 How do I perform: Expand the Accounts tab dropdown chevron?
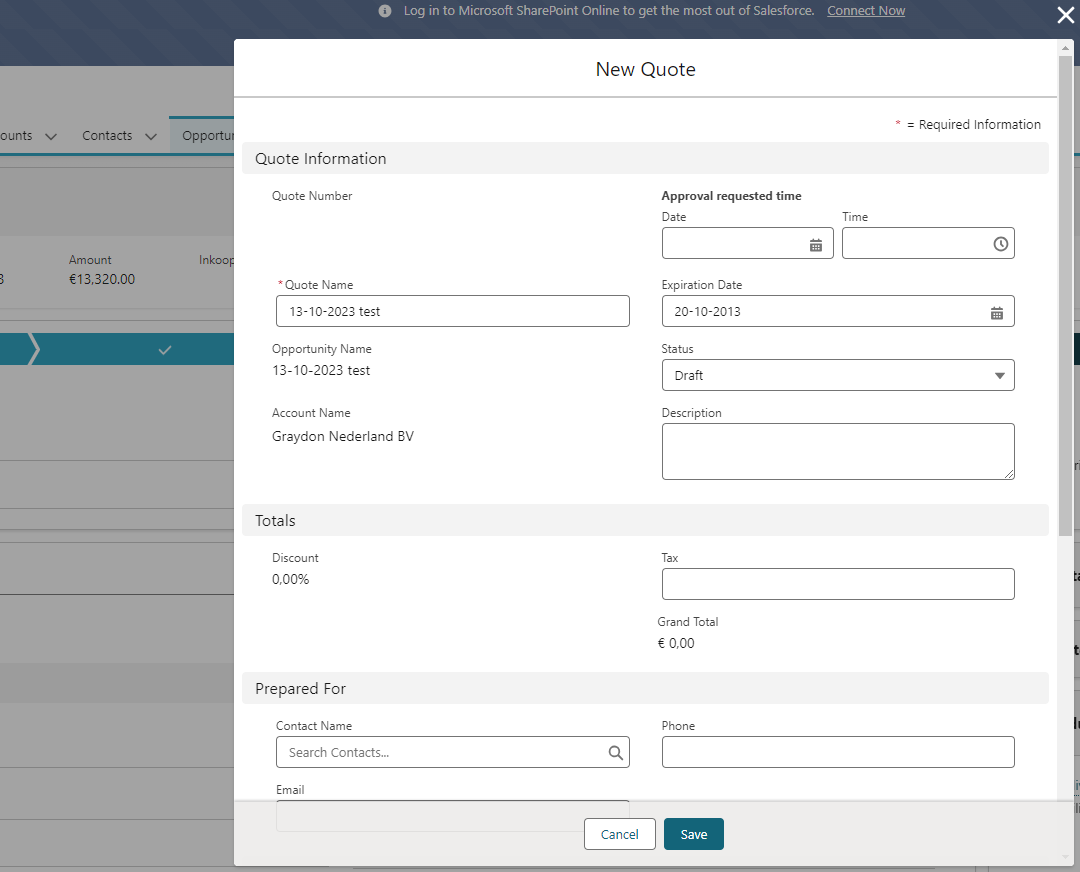coord(49,135)
